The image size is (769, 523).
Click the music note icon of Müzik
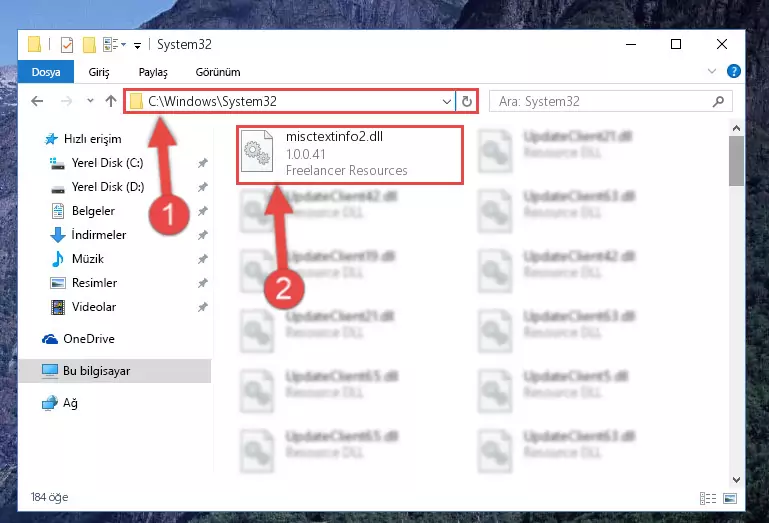pos(58,259)
